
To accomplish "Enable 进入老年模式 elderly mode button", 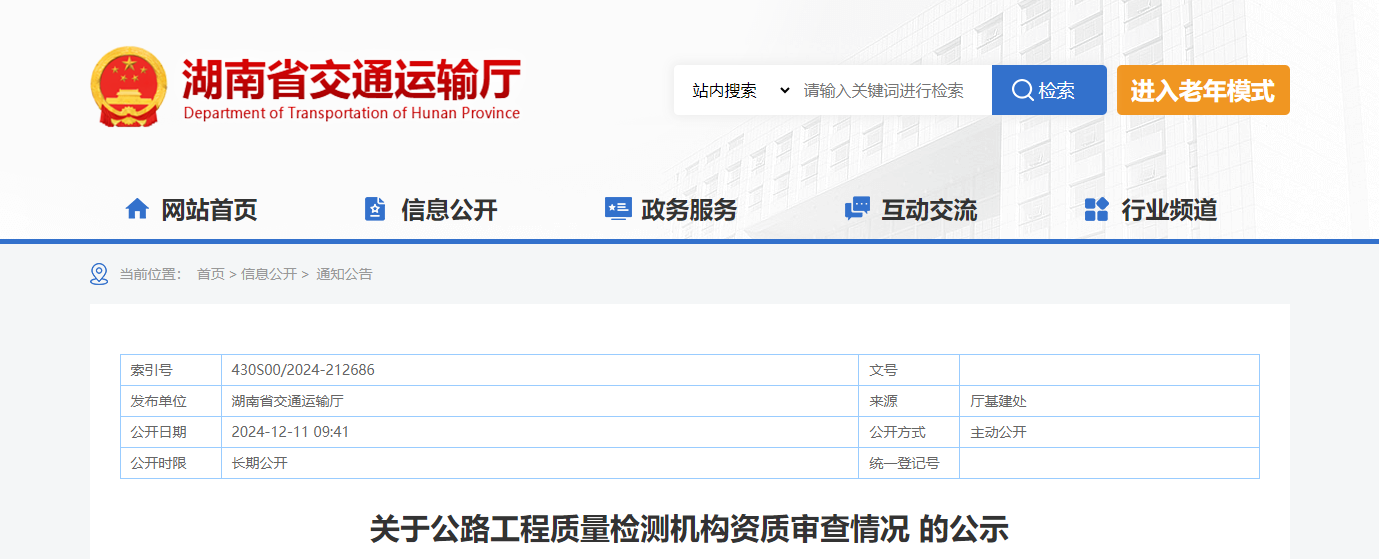I will click(x=1203, y=91).
